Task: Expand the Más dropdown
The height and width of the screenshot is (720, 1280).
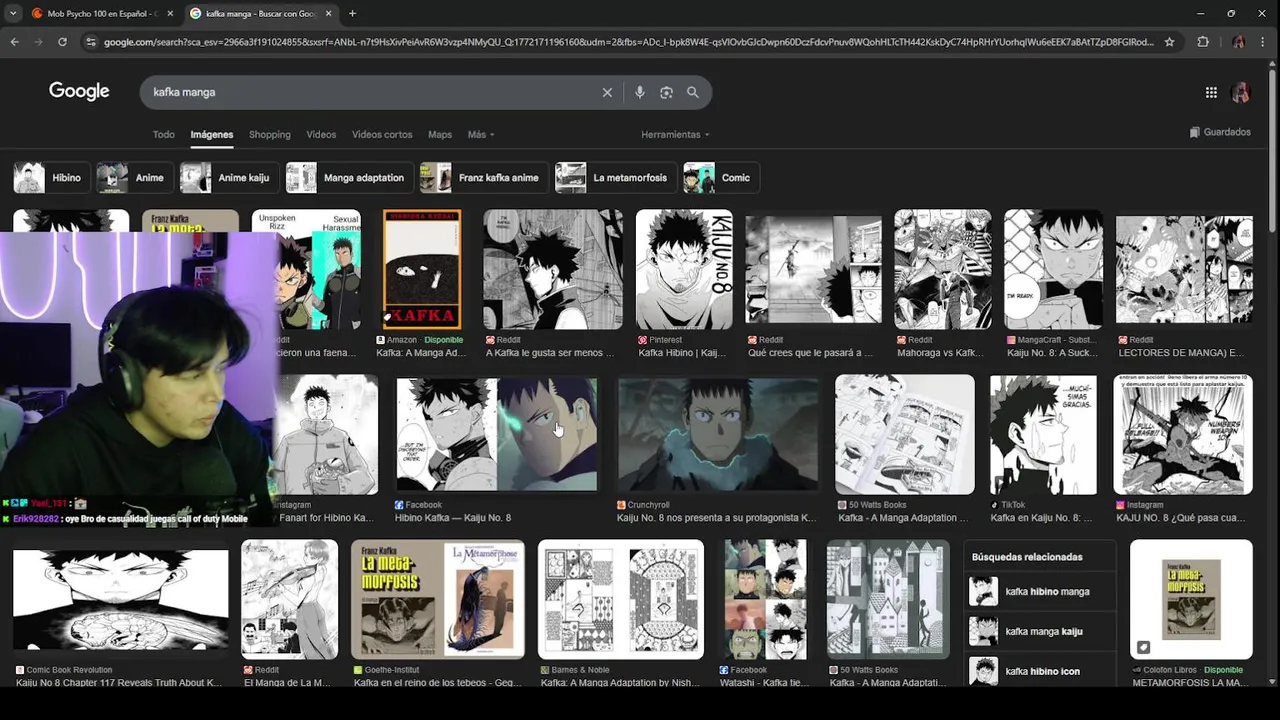Action: click(481, 134)
